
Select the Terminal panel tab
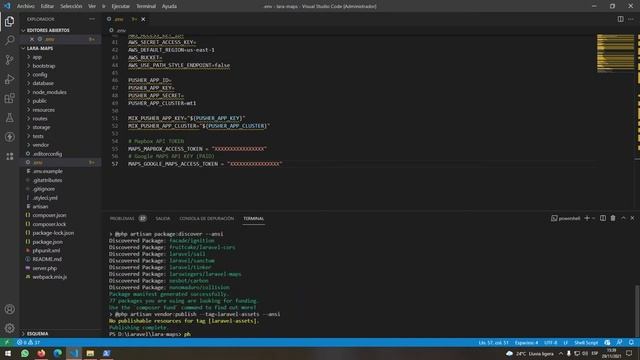(x=254, y=218)
